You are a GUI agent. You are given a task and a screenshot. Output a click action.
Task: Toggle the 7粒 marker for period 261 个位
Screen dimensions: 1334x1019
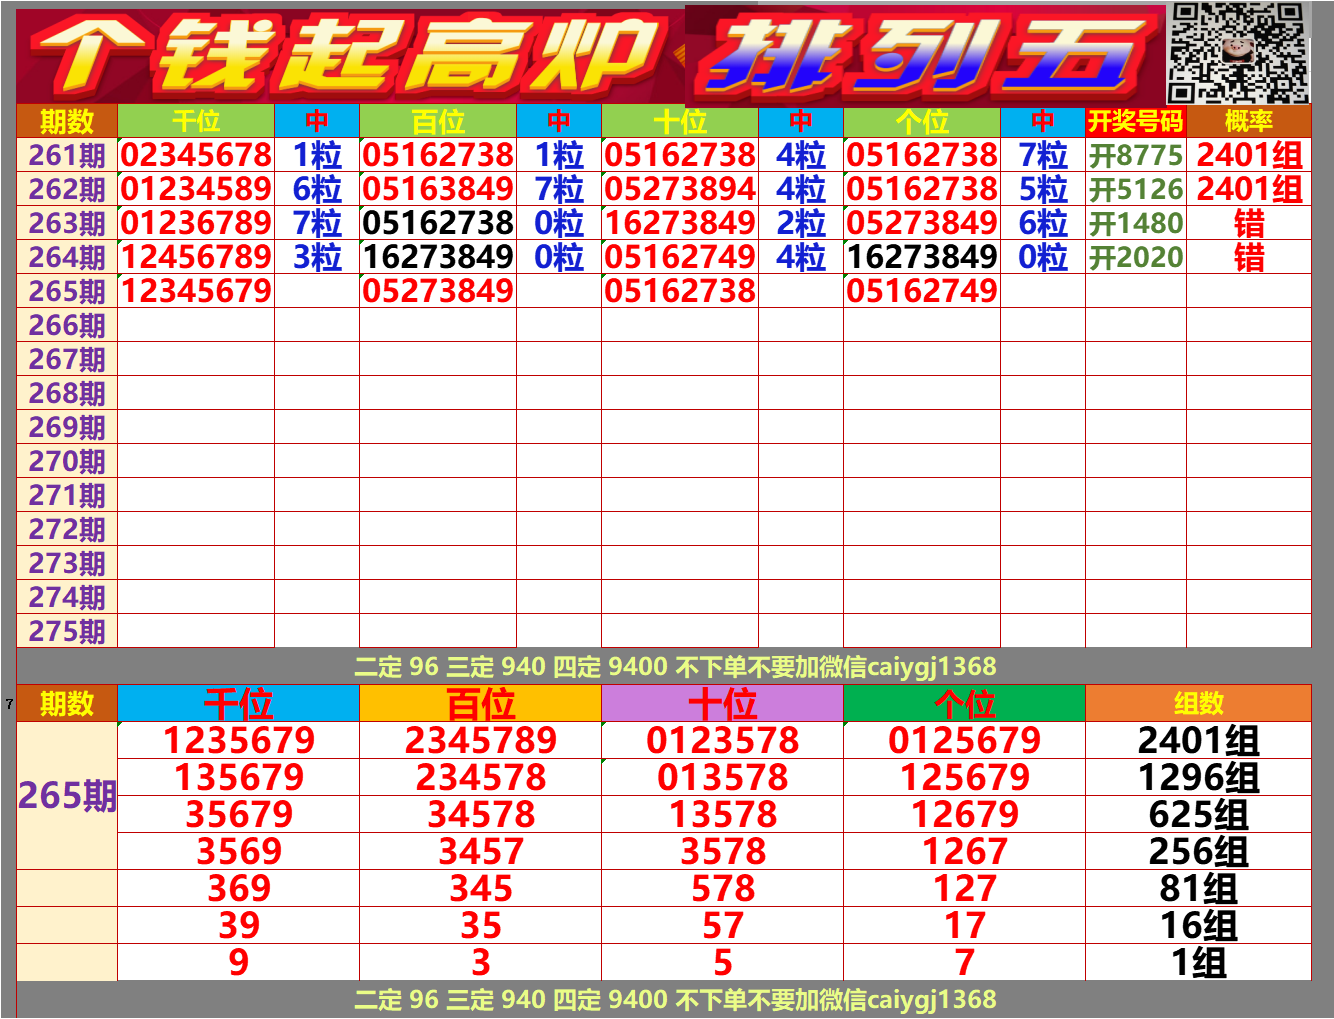tap(1043, 156)
